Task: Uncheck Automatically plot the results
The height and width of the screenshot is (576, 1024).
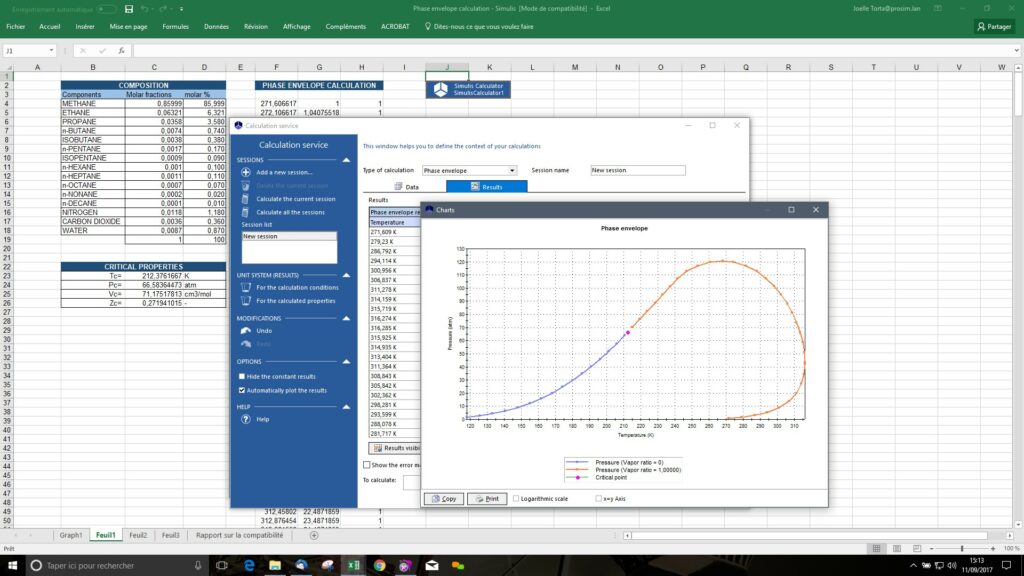Action: pyautogui.click(x=242, y=391)
